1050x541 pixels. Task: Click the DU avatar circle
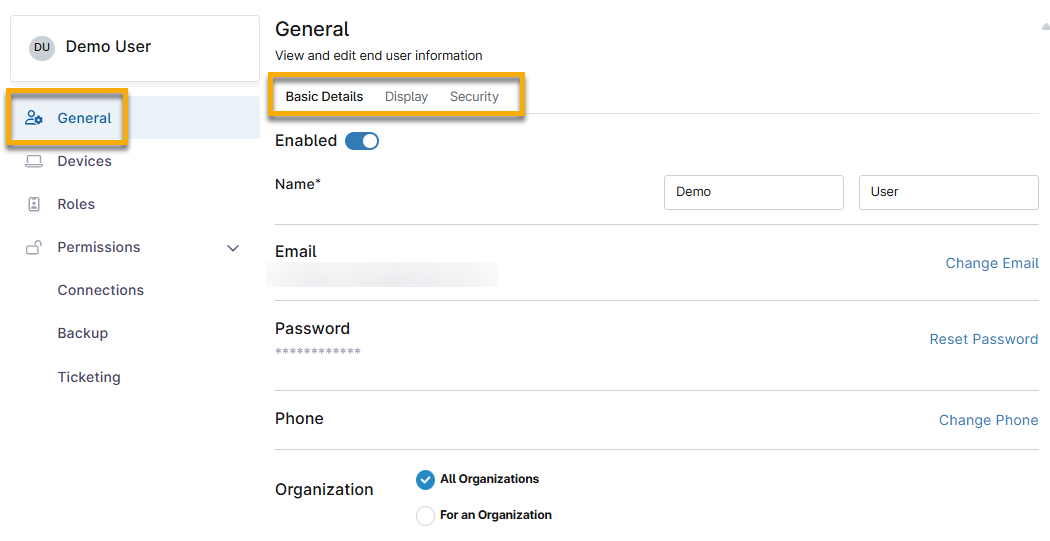tap(42, 47)
